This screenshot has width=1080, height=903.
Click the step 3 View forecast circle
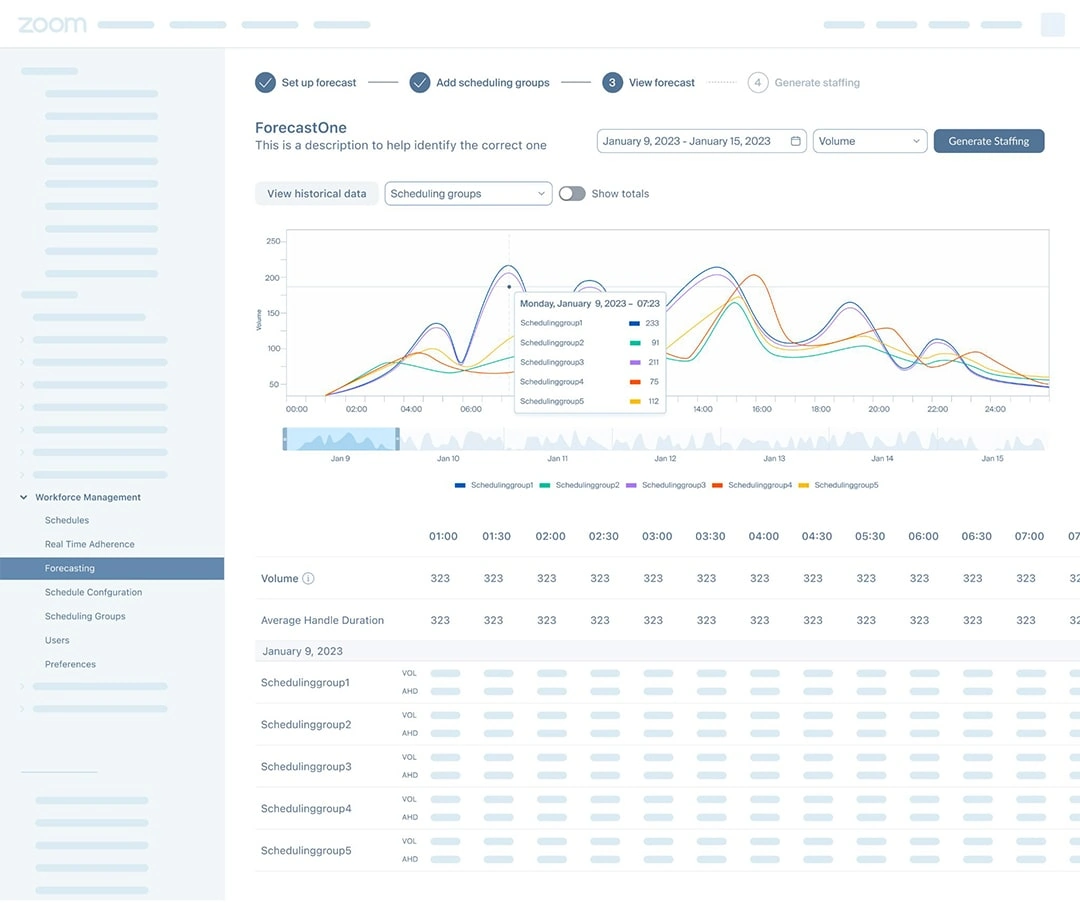pos(612,83)
